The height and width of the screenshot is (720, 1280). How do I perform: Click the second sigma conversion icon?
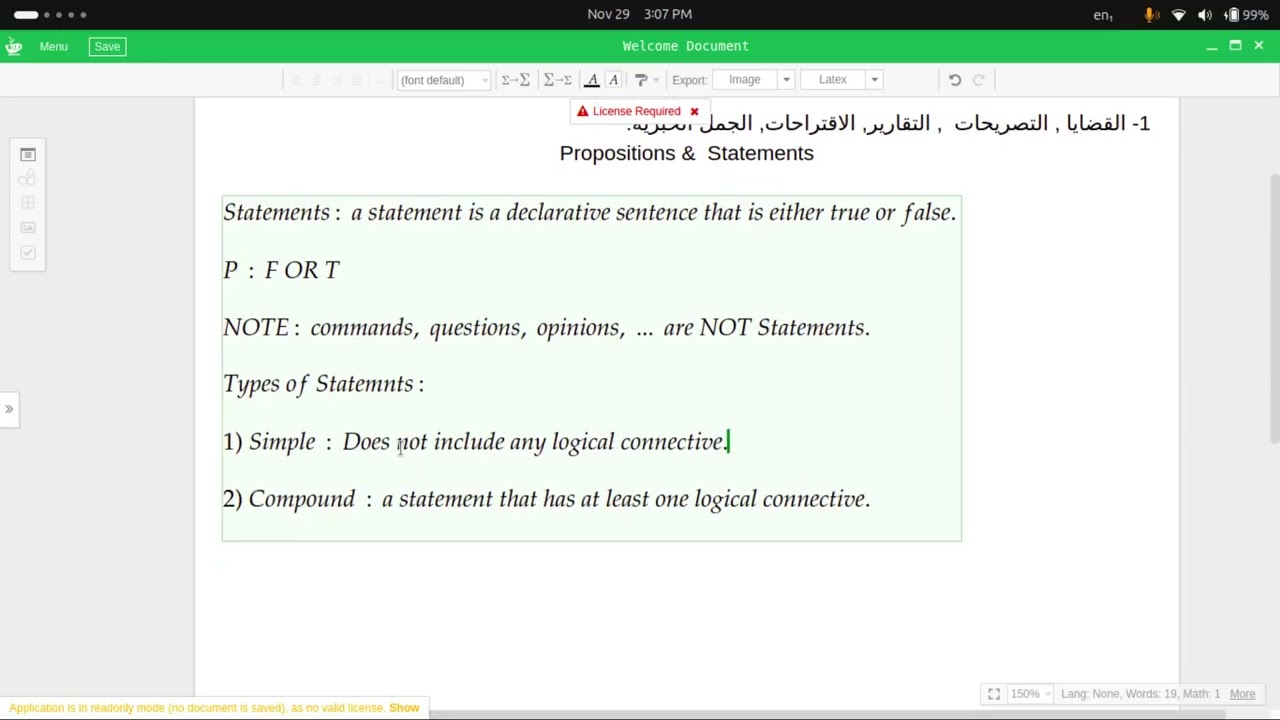(557, 80)
